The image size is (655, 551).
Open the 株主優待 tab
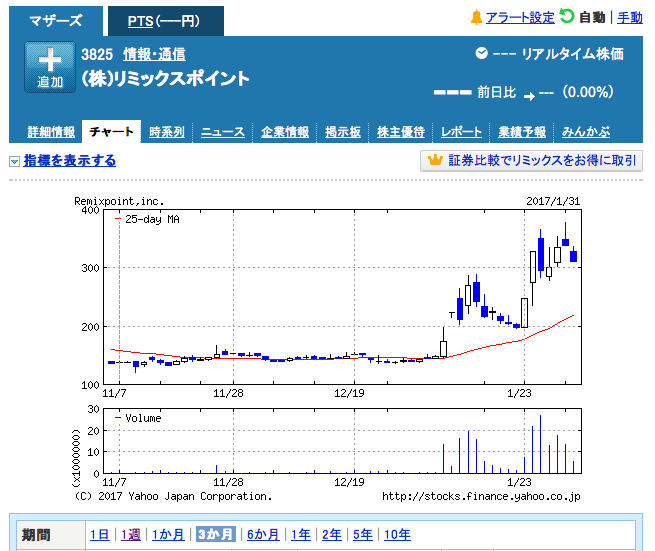[x=401, y=132]
